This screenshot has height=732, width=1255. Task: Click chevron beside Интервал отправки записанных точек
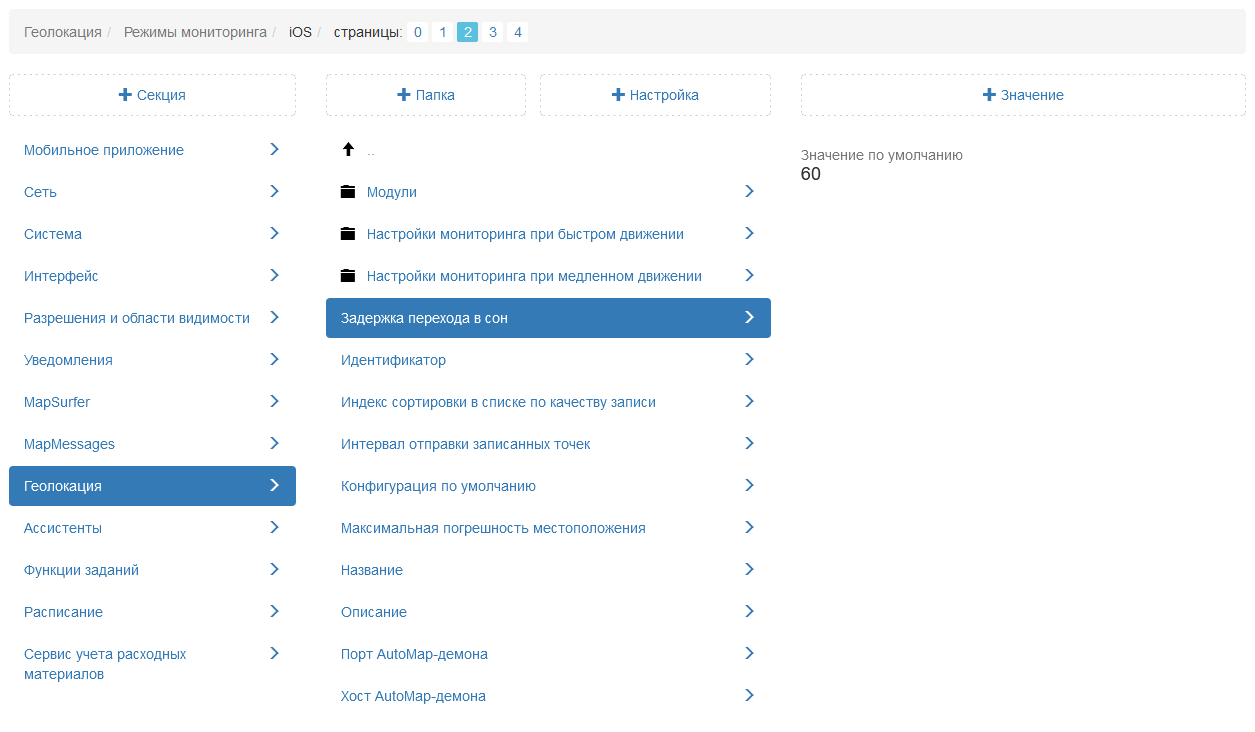(750, 443)
